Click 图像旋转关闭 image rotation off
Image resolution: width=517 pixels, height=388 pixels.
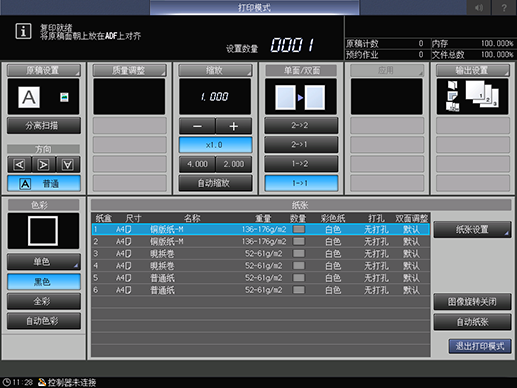[x=472, y=302]
